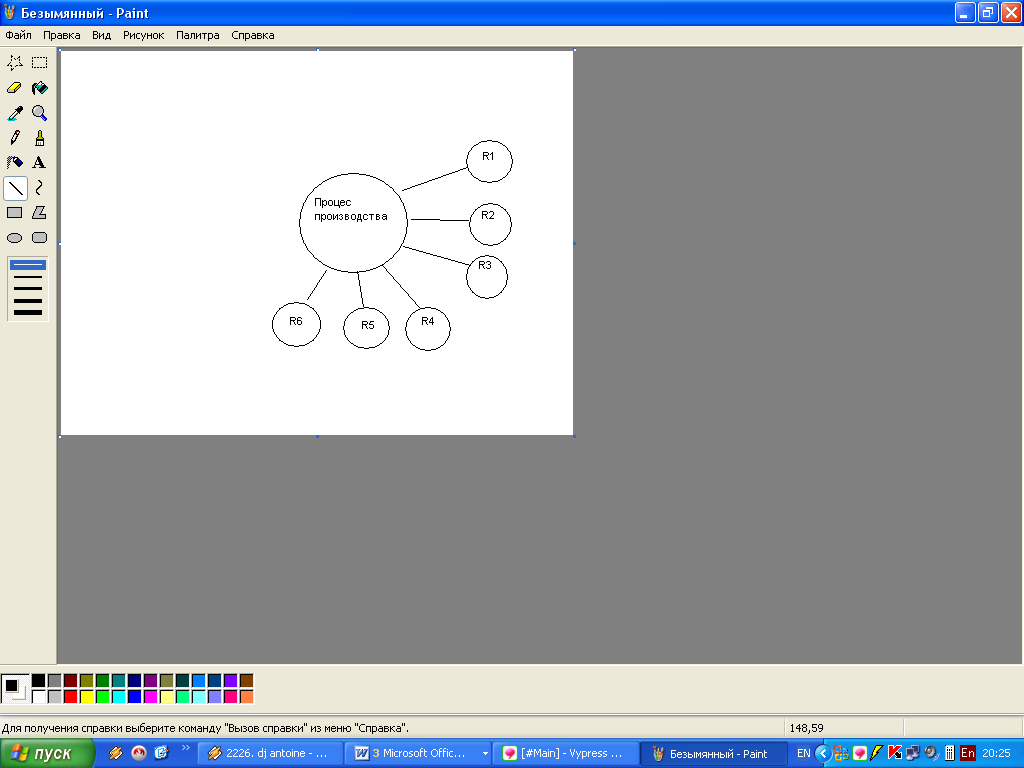The height and width of the screenshot is (768, 1024).
Task: Open the Вид menu
Action: 101,35
